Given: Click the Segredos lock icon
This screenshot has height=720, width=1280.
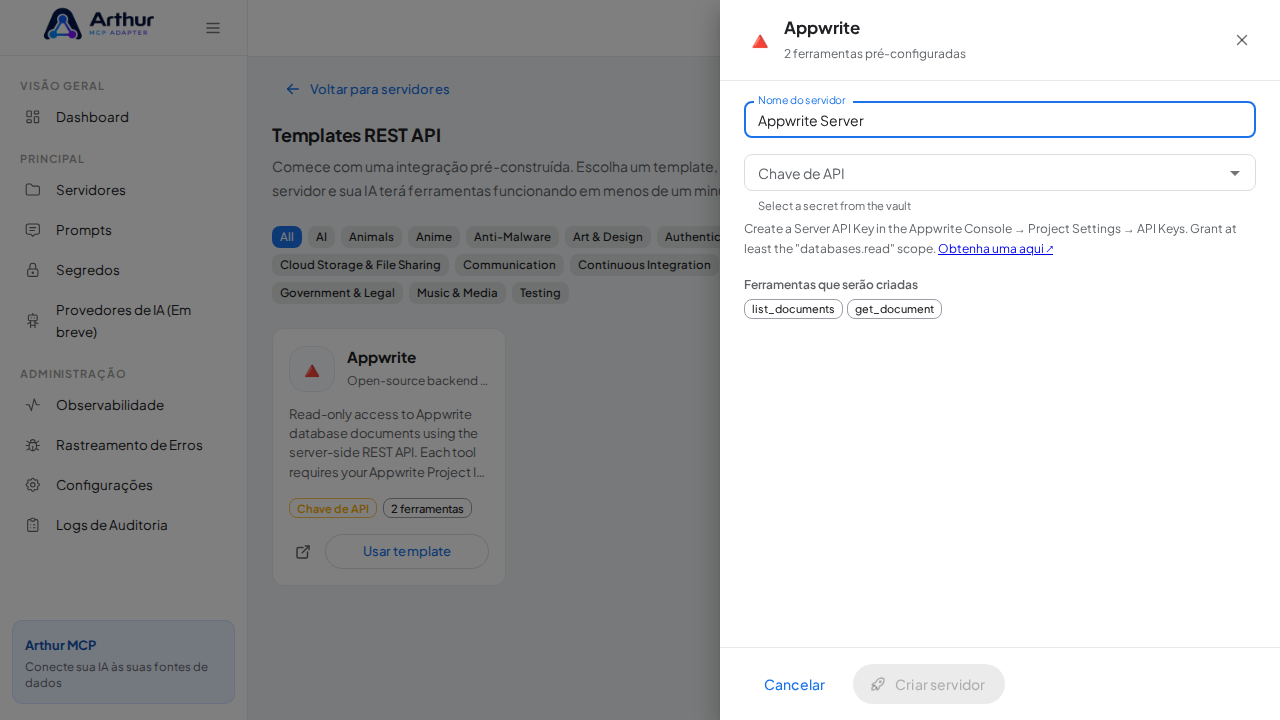Looking at the screenshot, I should point(33,270).
